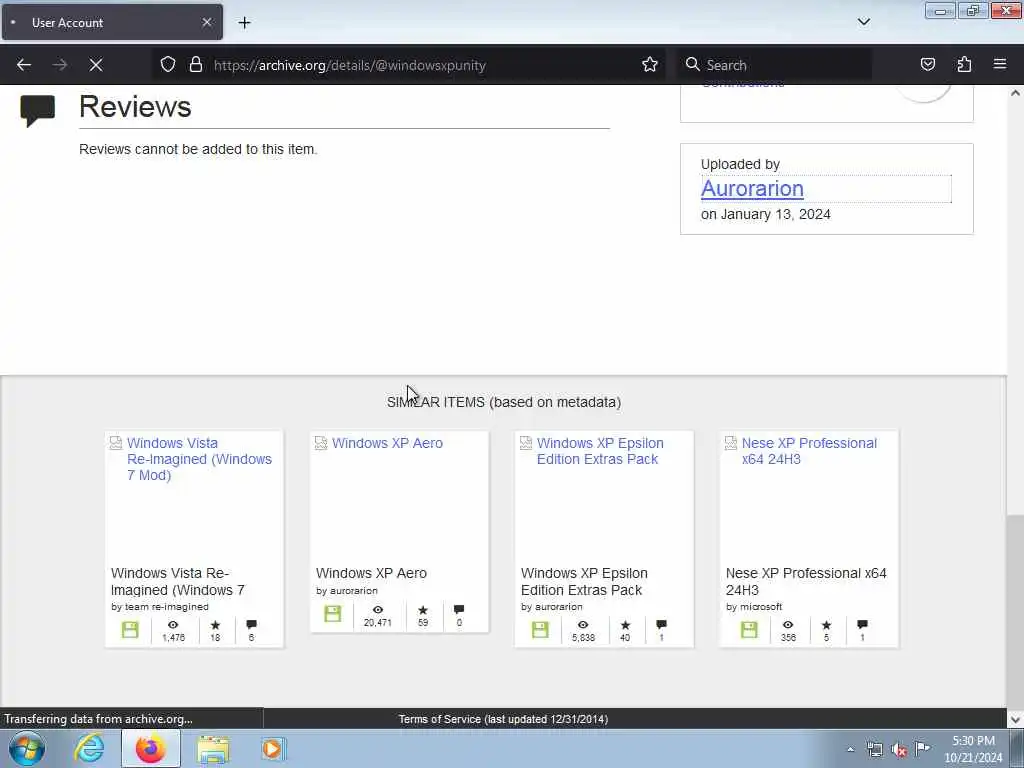
Task: Open Windows XP Epsilon Edition Extras Pack link
Action: 600,451
